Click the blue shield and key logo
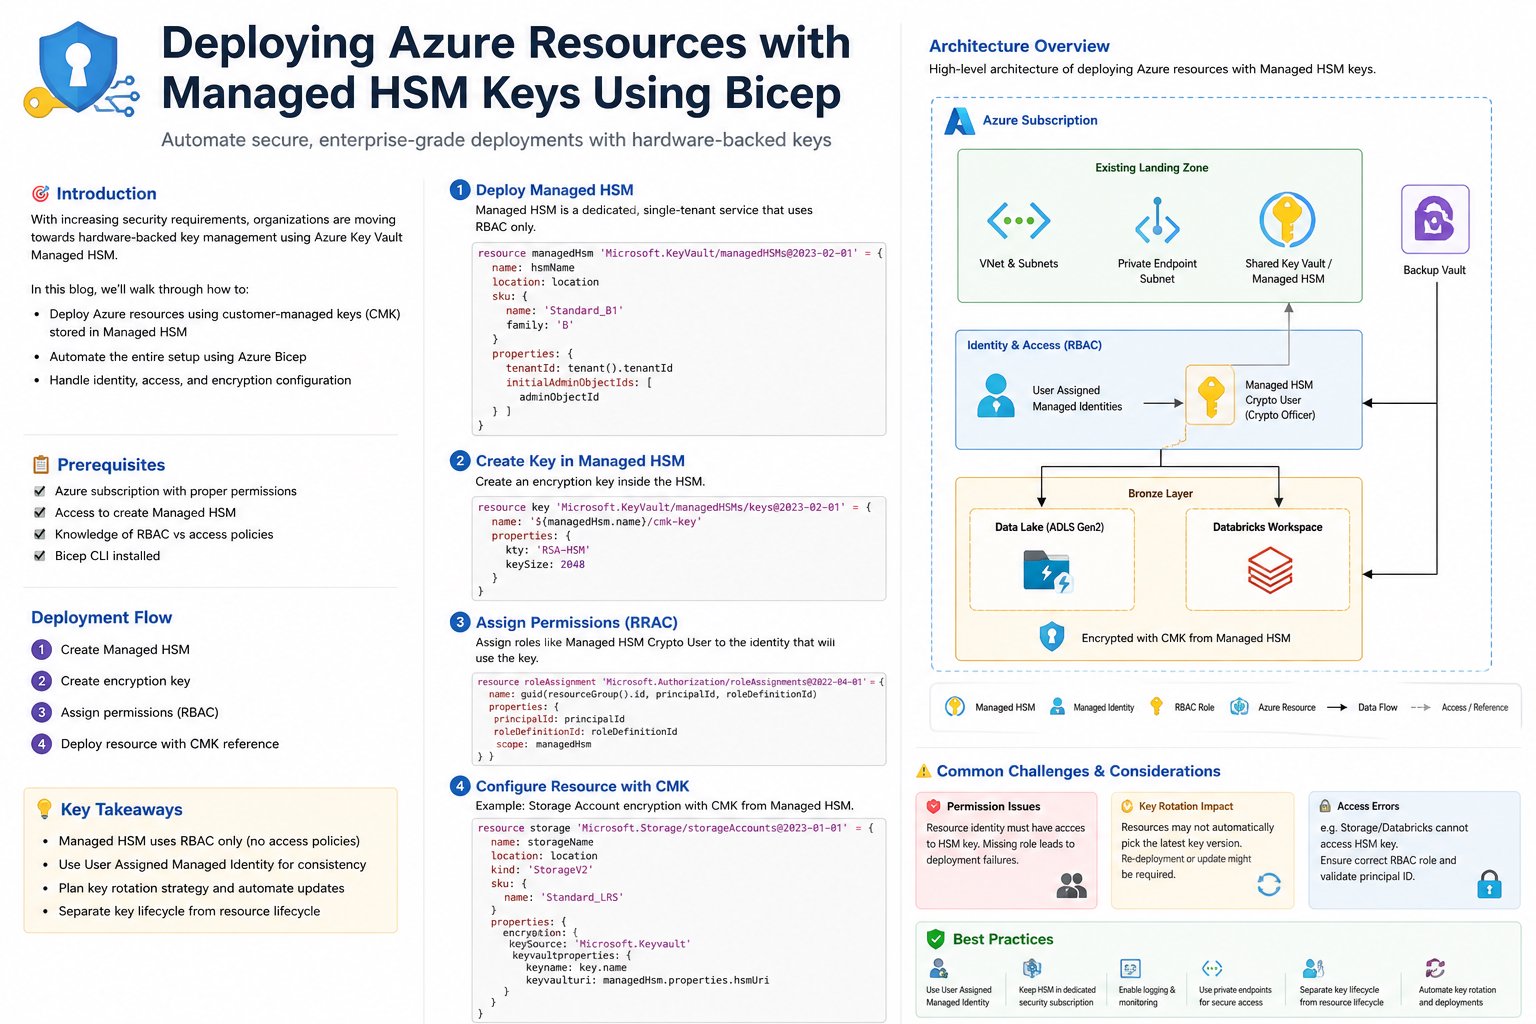The height and width of the screenshot is (1024, 1536). click(x=81, y=70)
